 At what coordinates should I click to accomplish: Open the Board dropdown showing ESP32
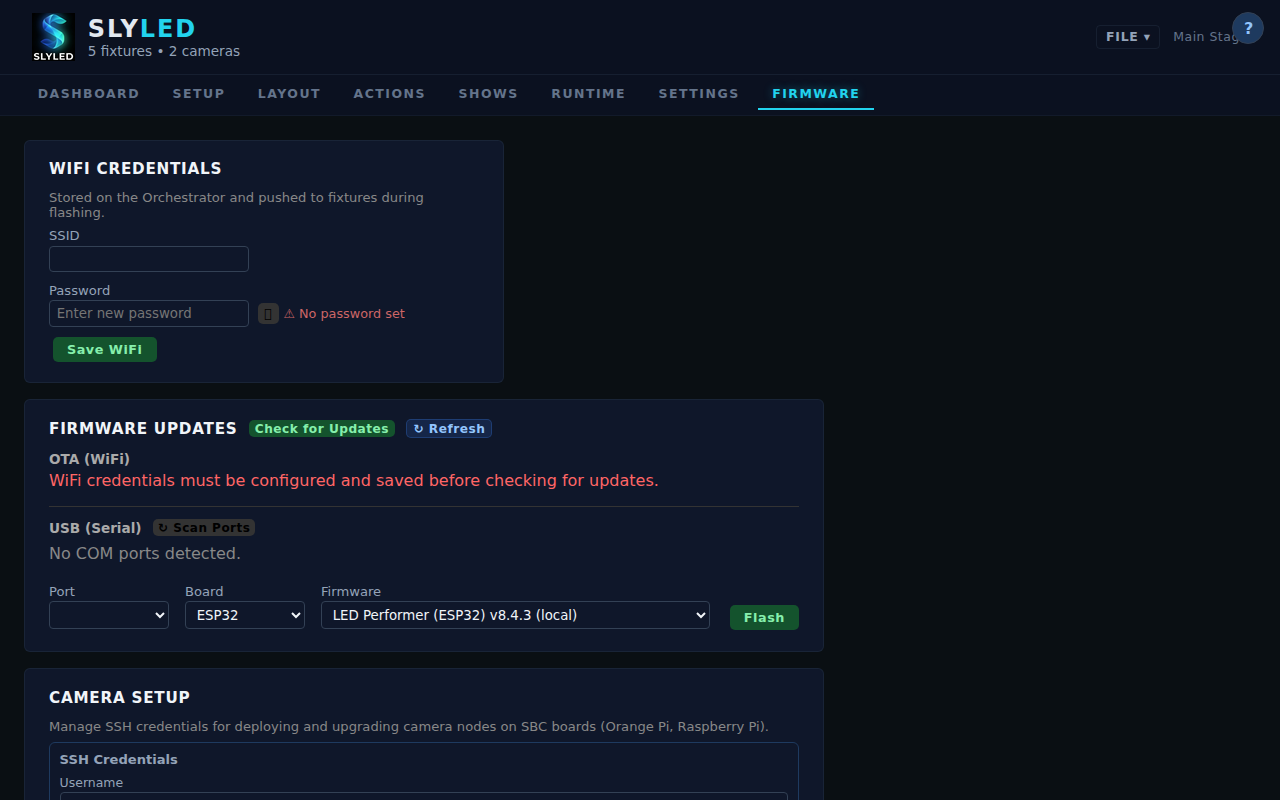coord(245,615)
